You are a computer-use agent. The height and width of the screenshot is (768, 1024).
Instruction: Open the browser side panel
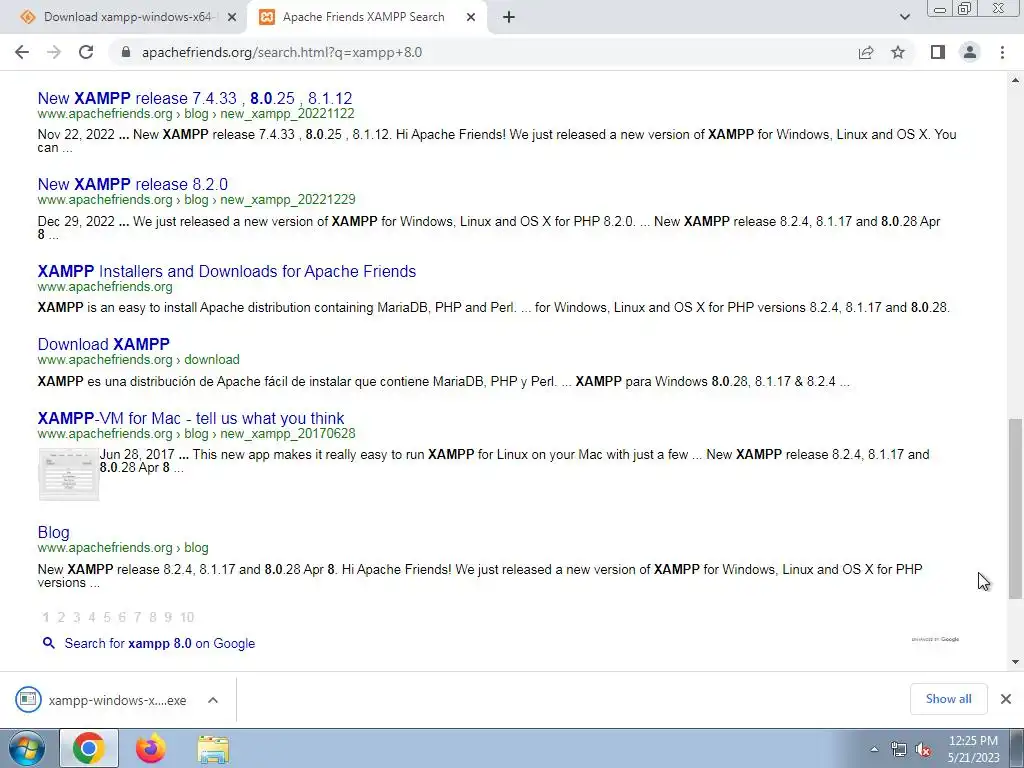pos(938,52)
